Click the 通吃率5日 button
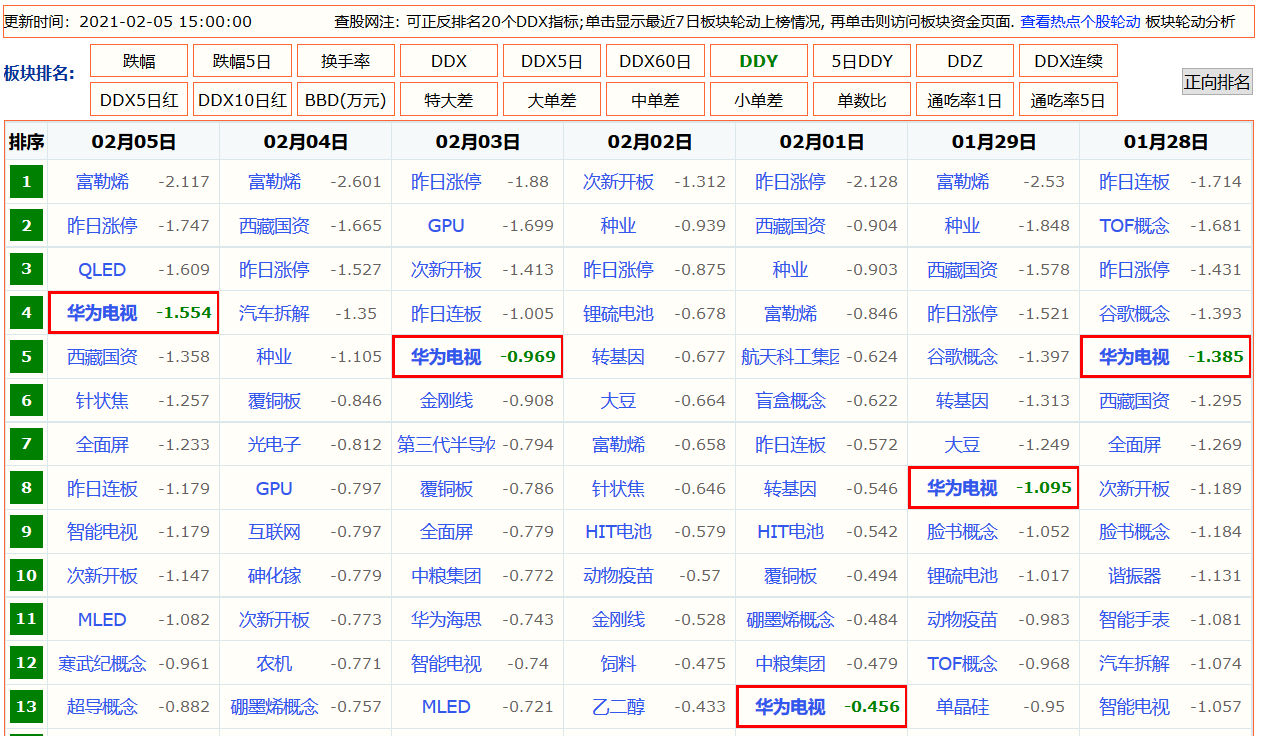This screenshot has width=1265, height=736. point(1068,100)
